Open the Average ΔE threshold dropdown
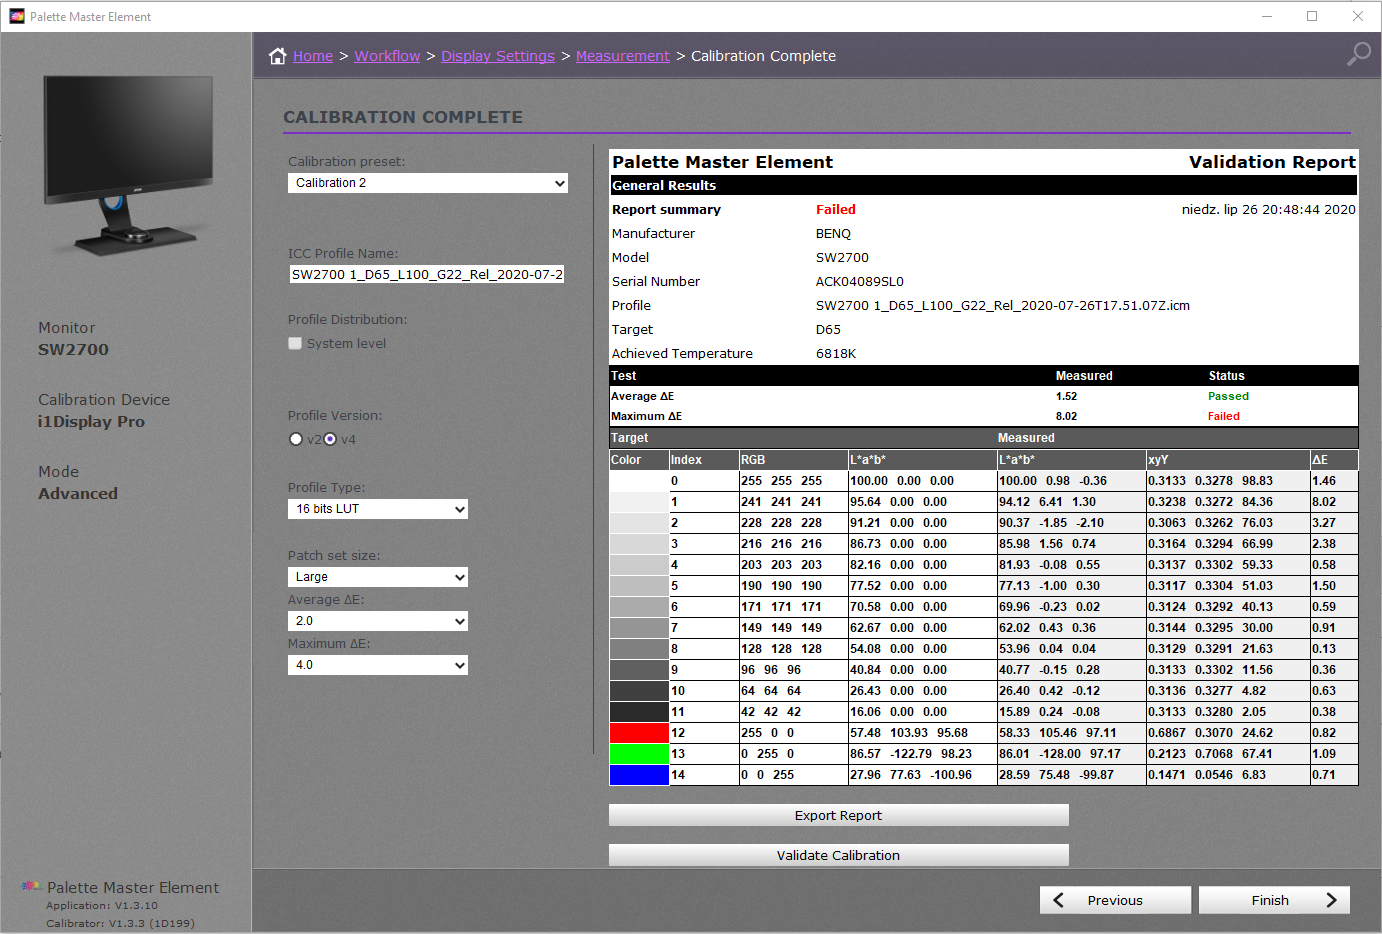The width and height of the screenshot is (1382, 934). point(378,621)
